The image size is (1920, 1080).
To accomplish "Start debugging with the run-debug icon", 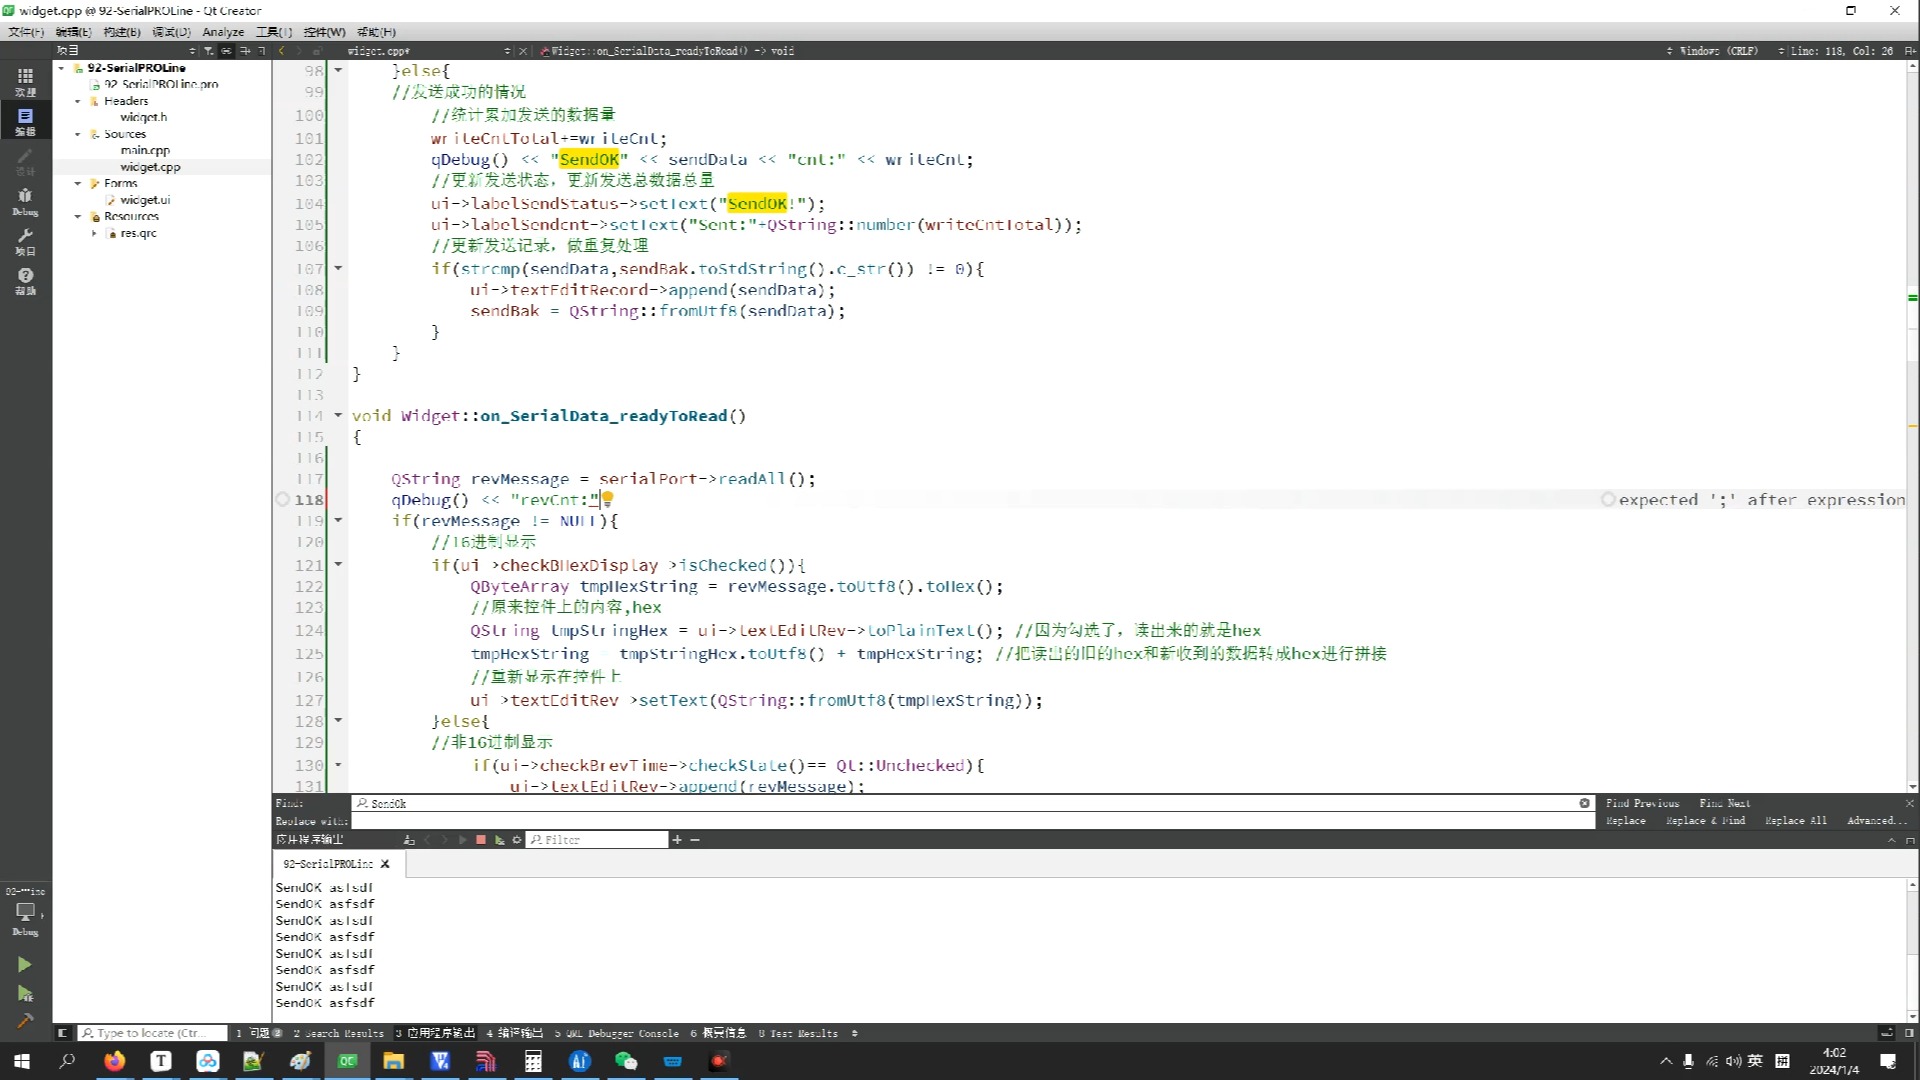I will [25, 993].
